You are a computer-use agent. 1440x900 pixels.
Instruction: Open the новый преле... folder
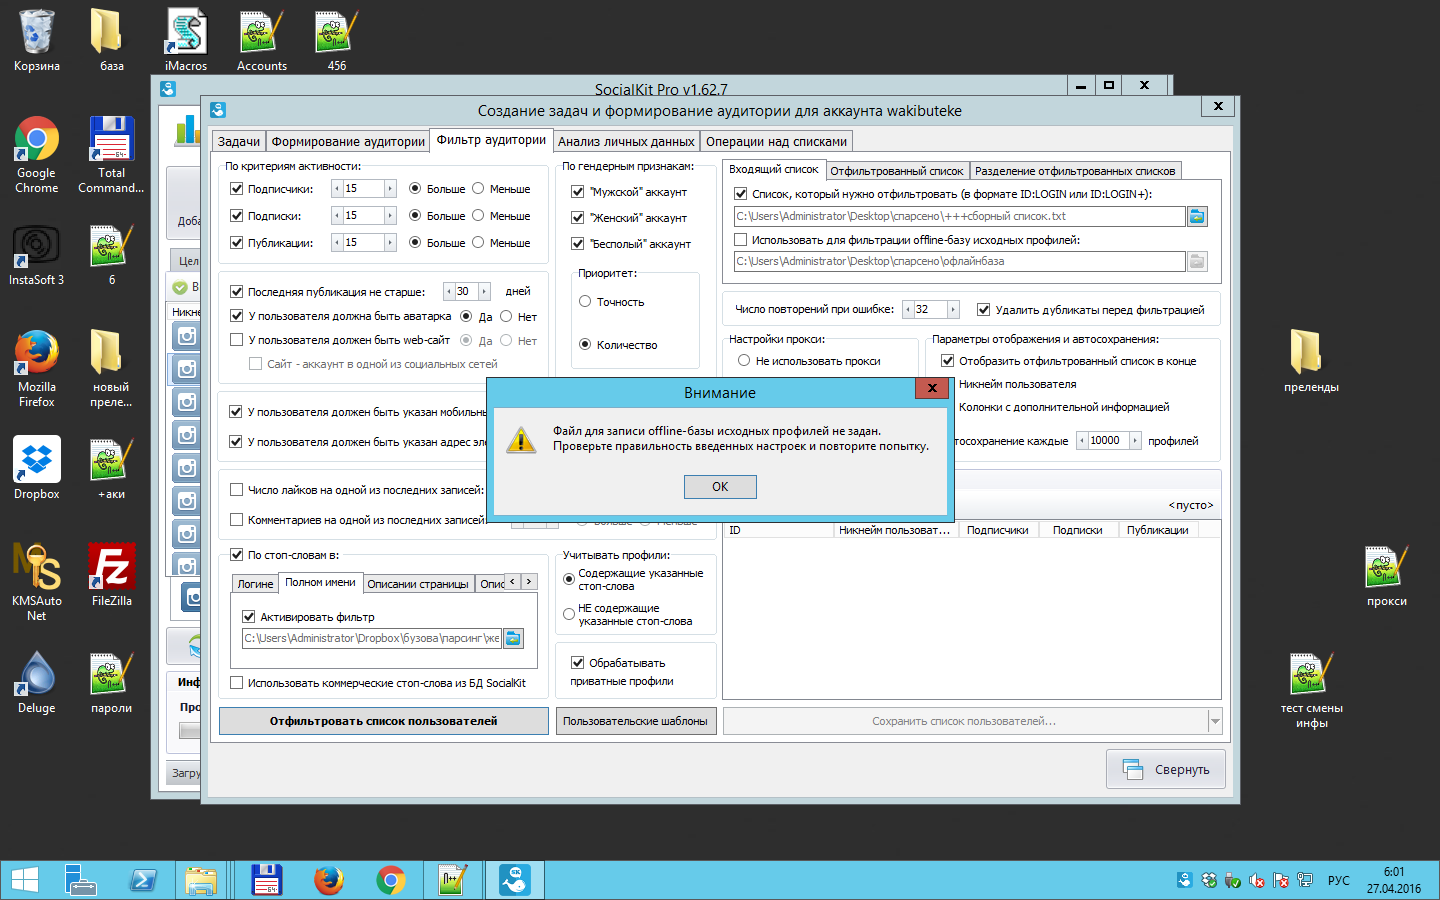(112, 369)
